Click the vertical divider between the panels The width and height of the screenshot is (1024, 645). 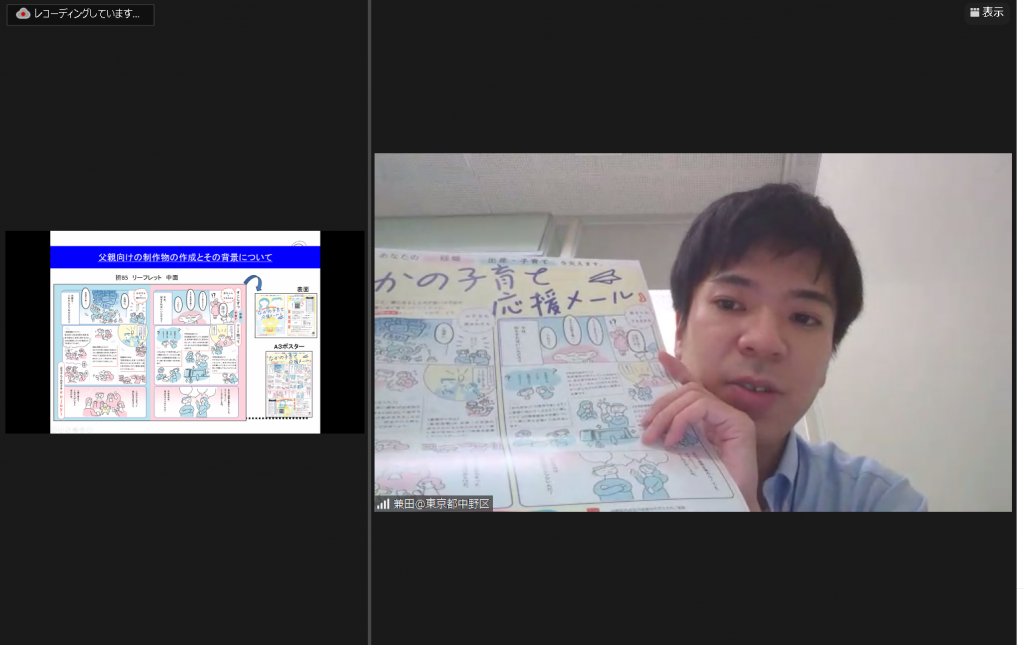369,322
